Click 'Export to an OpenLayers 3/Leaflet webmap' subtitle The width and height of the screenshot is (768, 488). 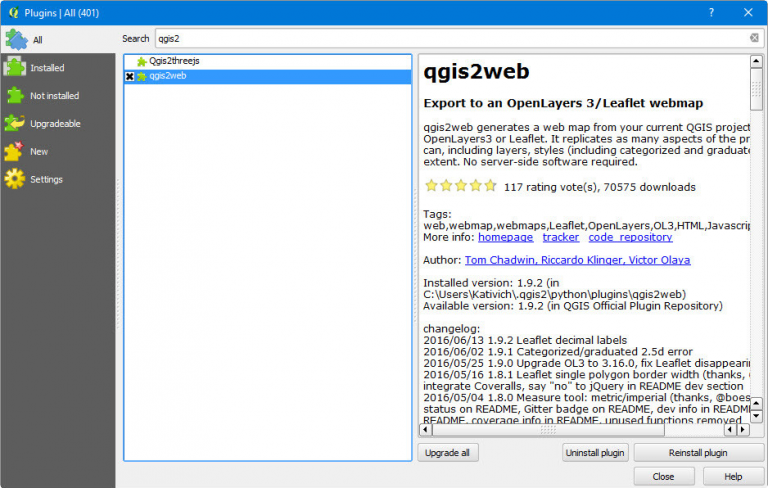pyautogui.click(x=563, y=103)
